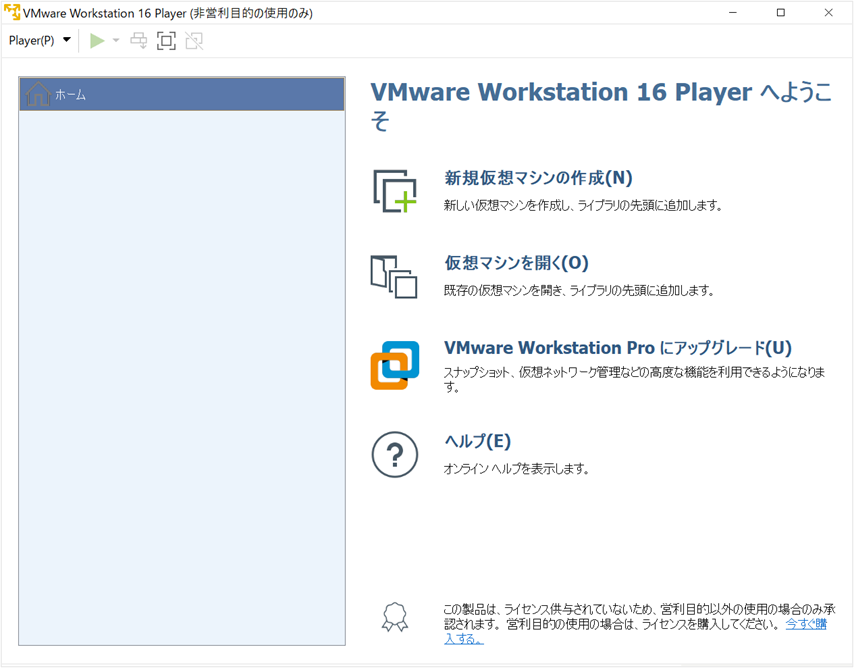Click the Unity mode toolbar icon
Image resolution: width=854 pixels, height=668 pixels.
194,41
